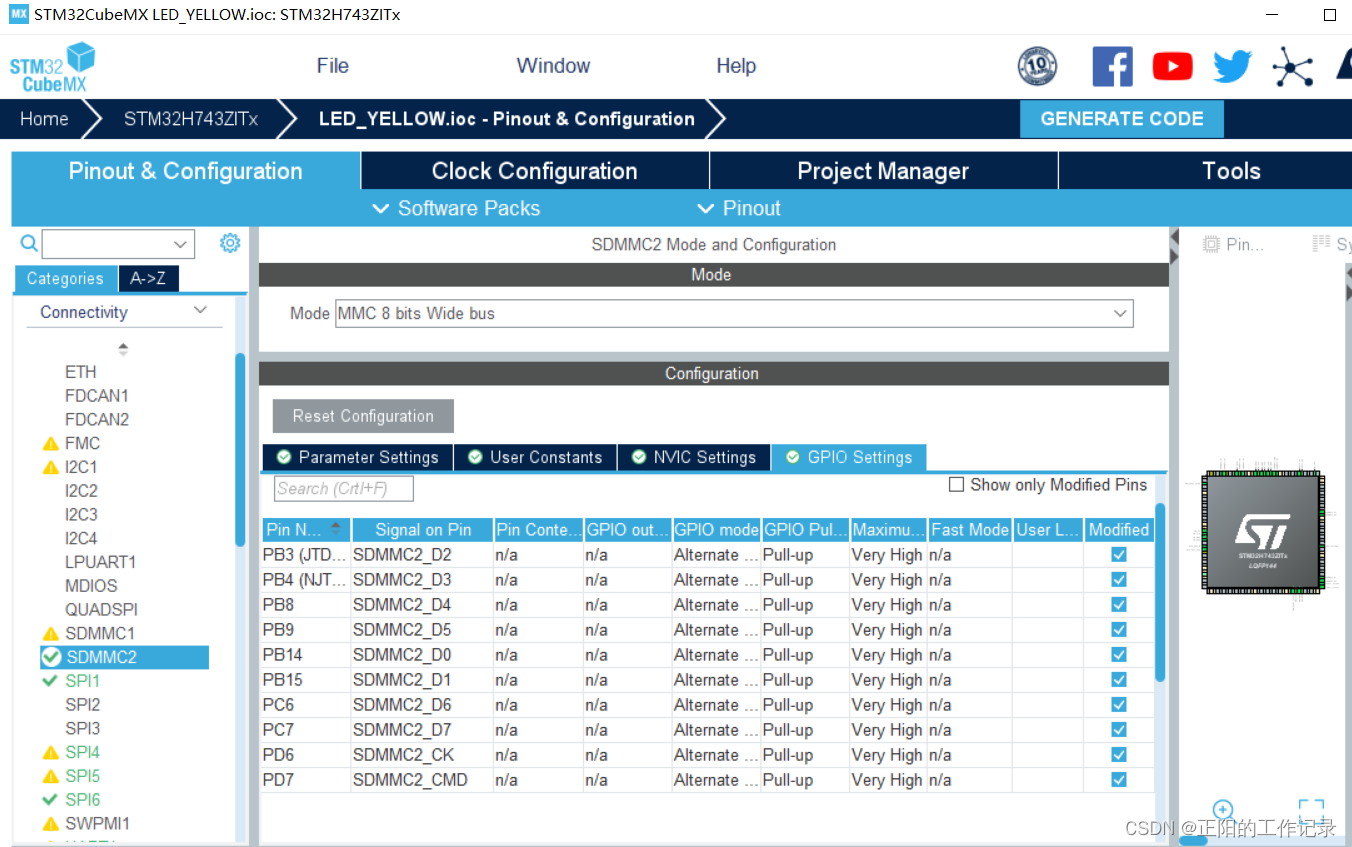Open the Window menu
Image resolution: width=1352 pixels, height=847 pixels.
553,66
